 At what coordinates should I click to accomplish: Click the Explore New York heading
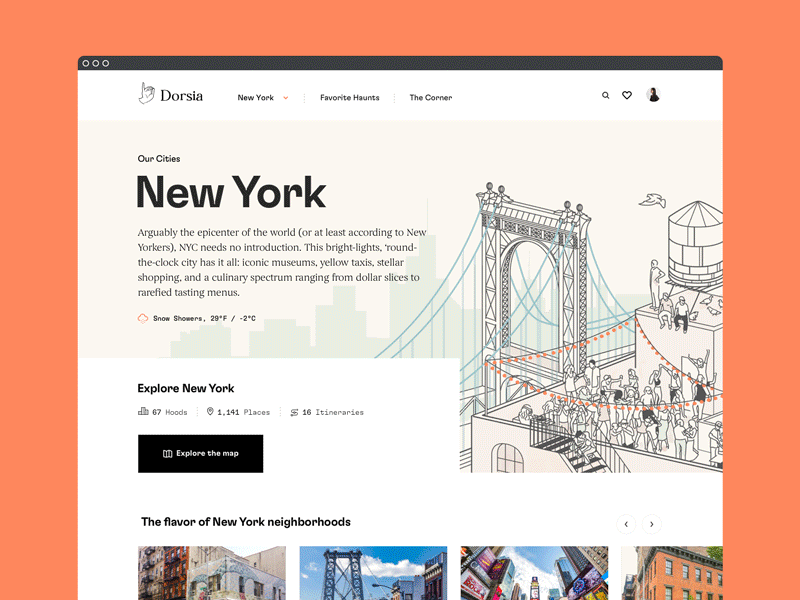[186, 388]
